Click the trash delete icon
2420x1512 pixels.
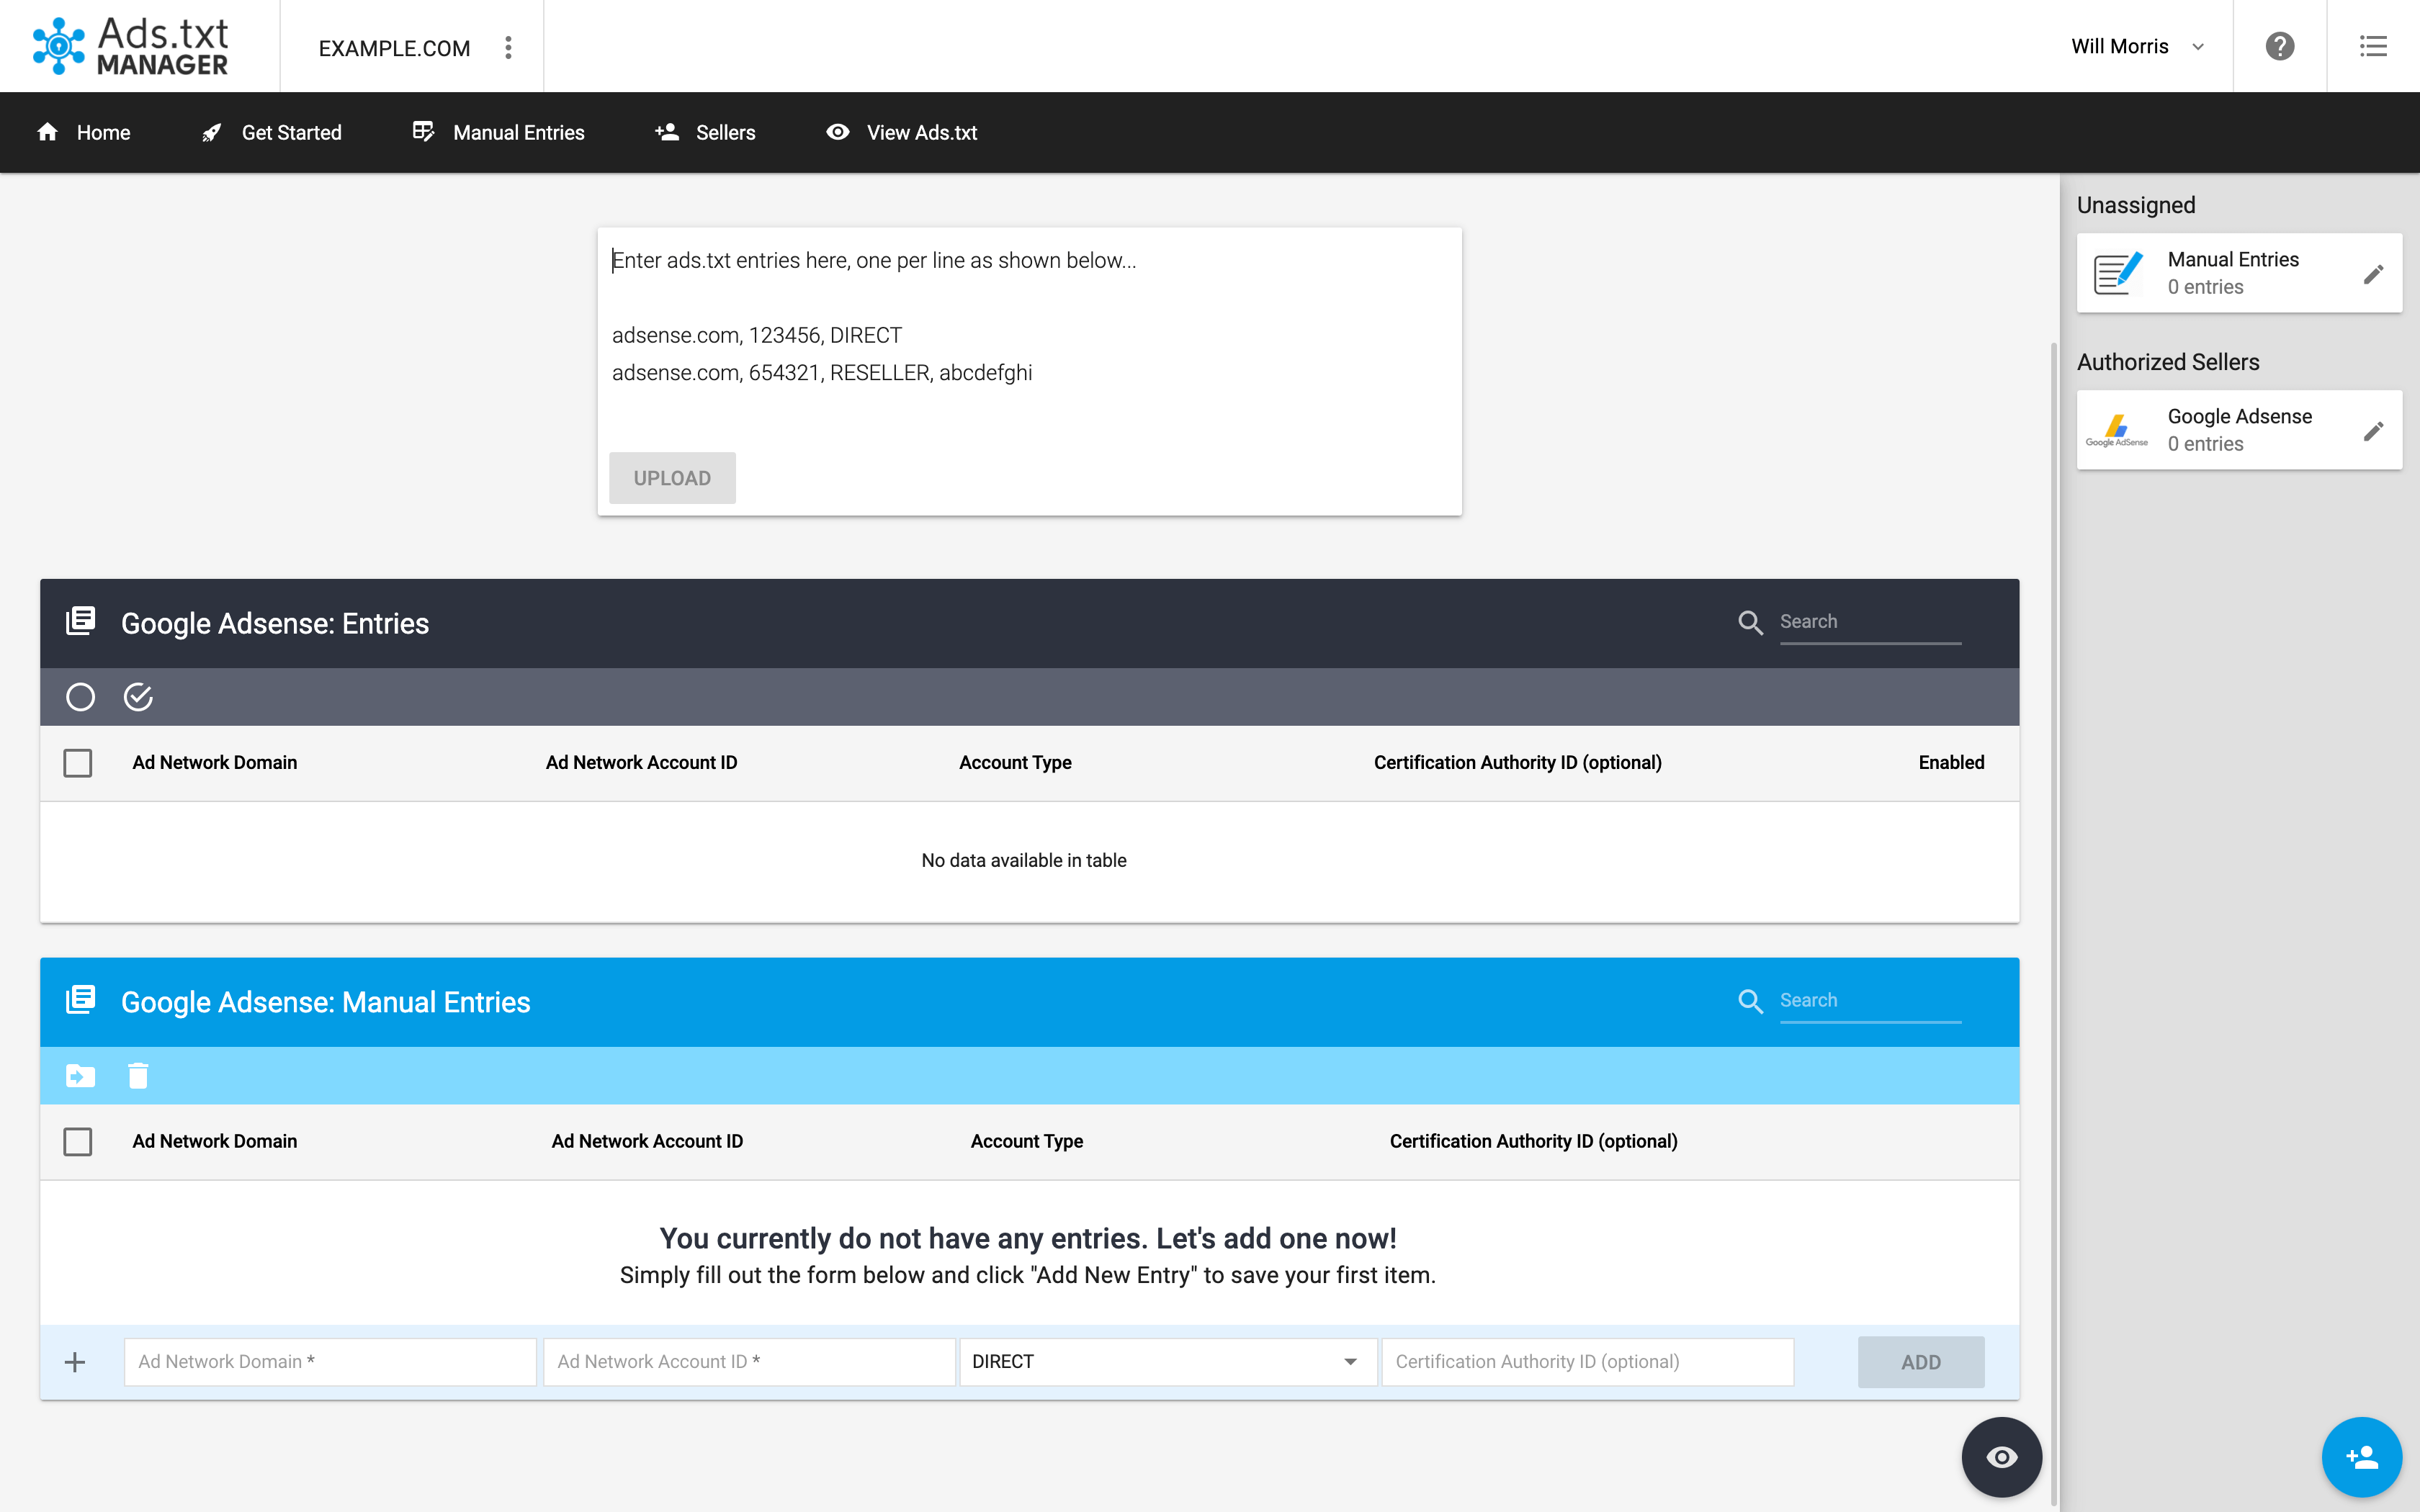tap(138, 1075)
